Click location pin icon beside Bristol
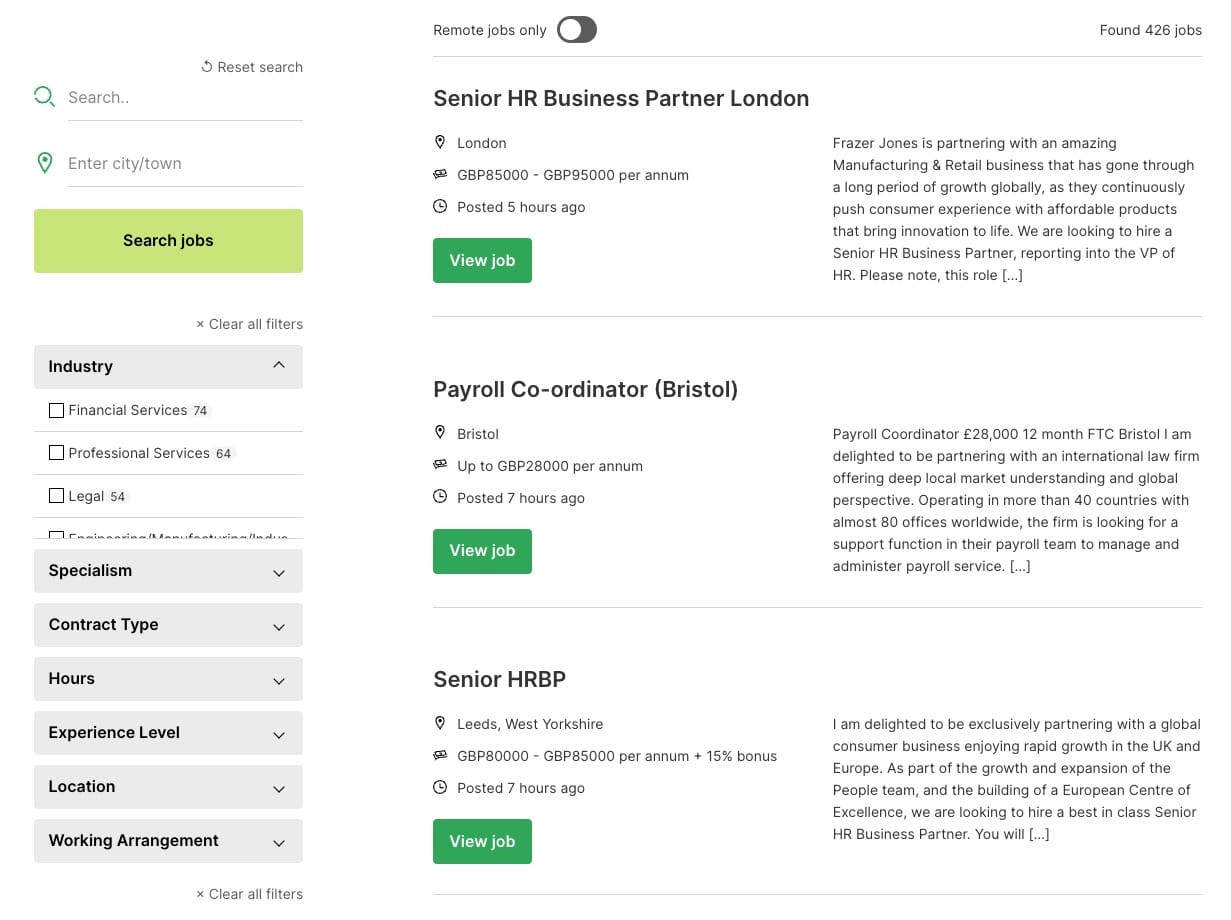Image resolution: width=1231 pixels, height=920 pixels. (x=440, y=433)
